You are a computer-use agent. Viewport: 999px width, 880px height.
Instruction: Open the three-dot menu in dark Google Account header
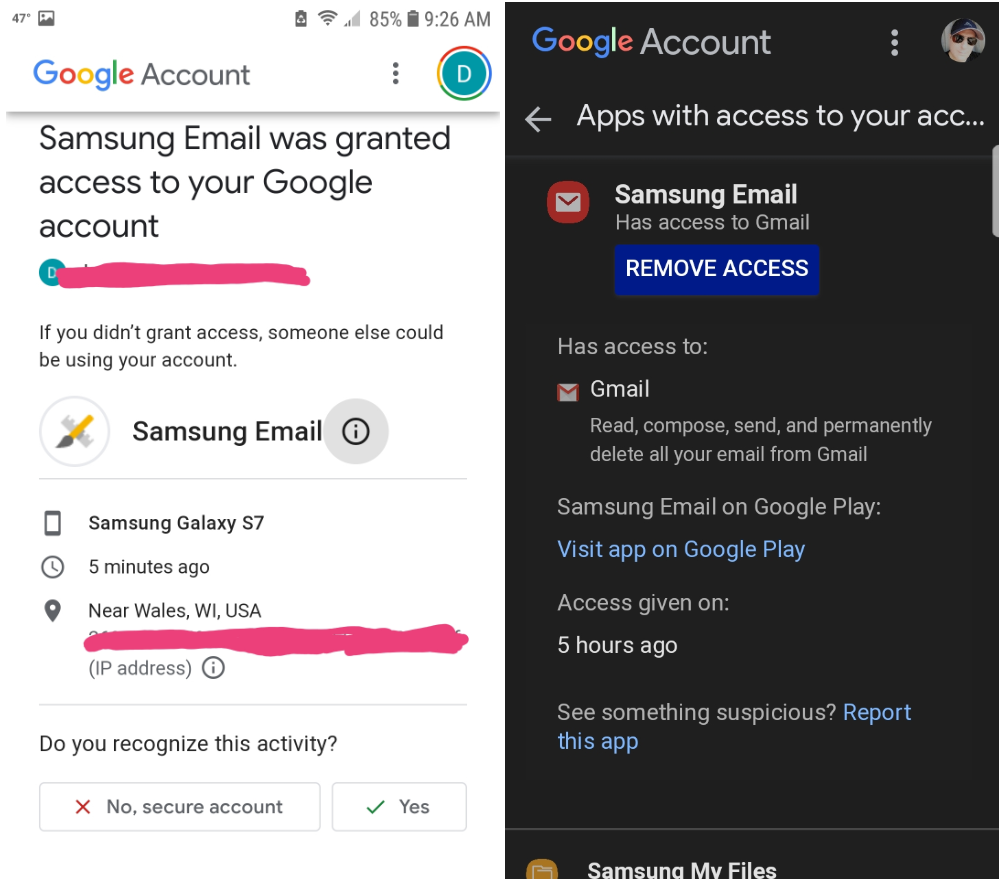tap(895, 43)
